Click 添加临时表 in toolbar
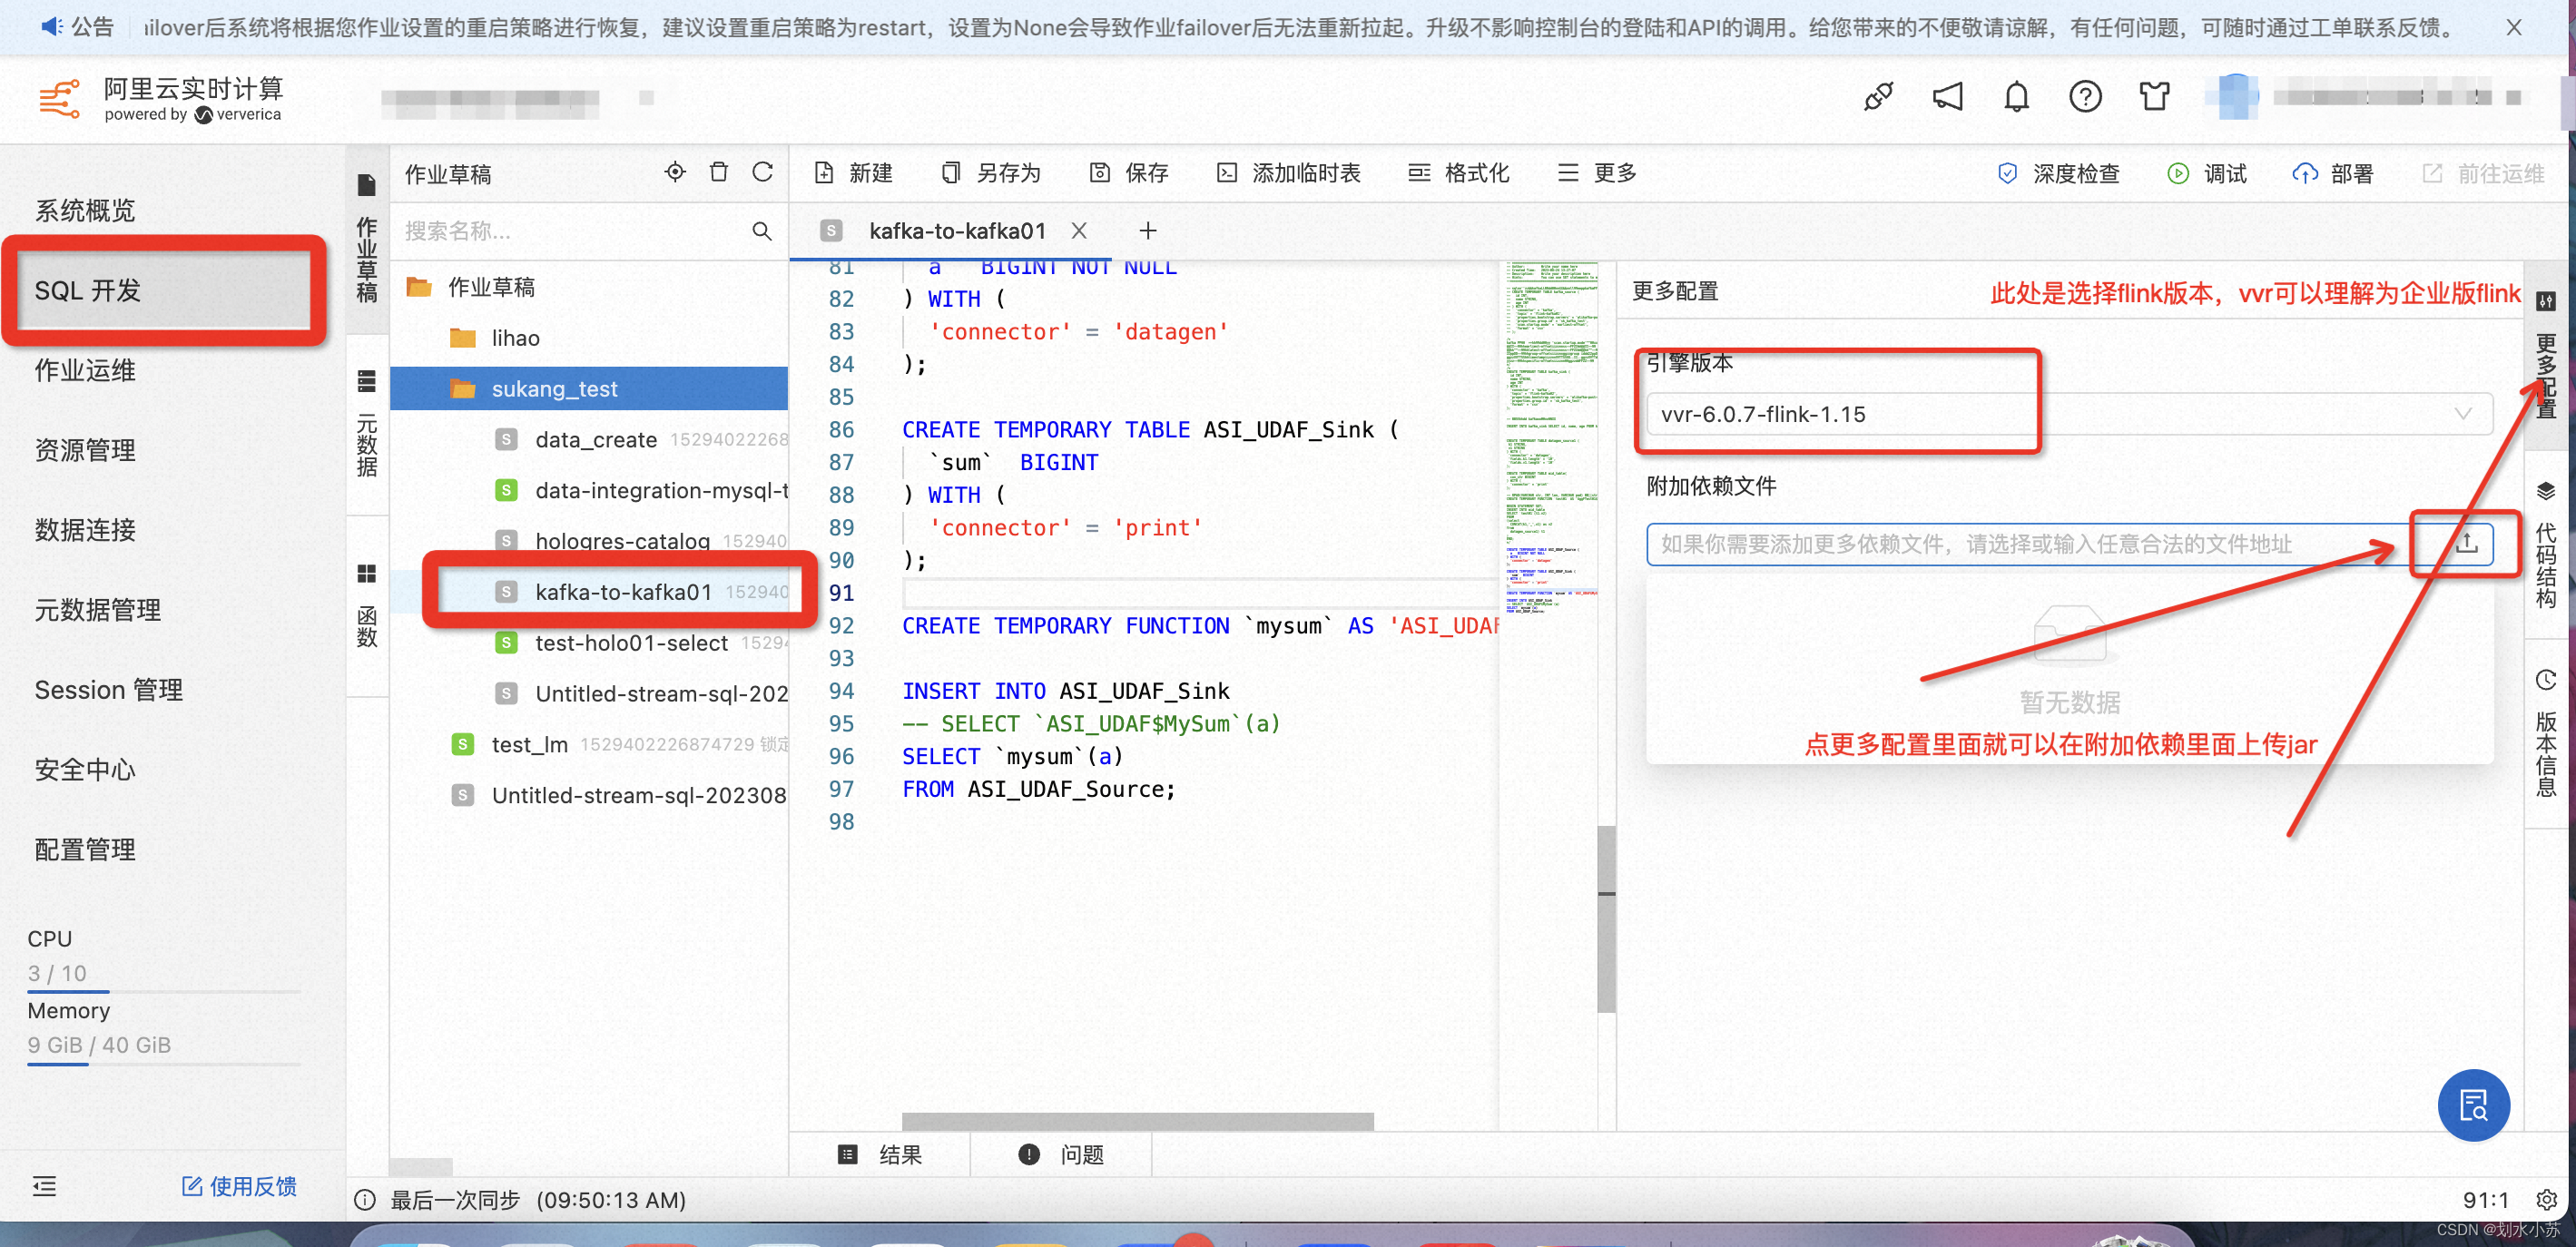This screenshot has height=1247, width=2576. click(1288, 173)
